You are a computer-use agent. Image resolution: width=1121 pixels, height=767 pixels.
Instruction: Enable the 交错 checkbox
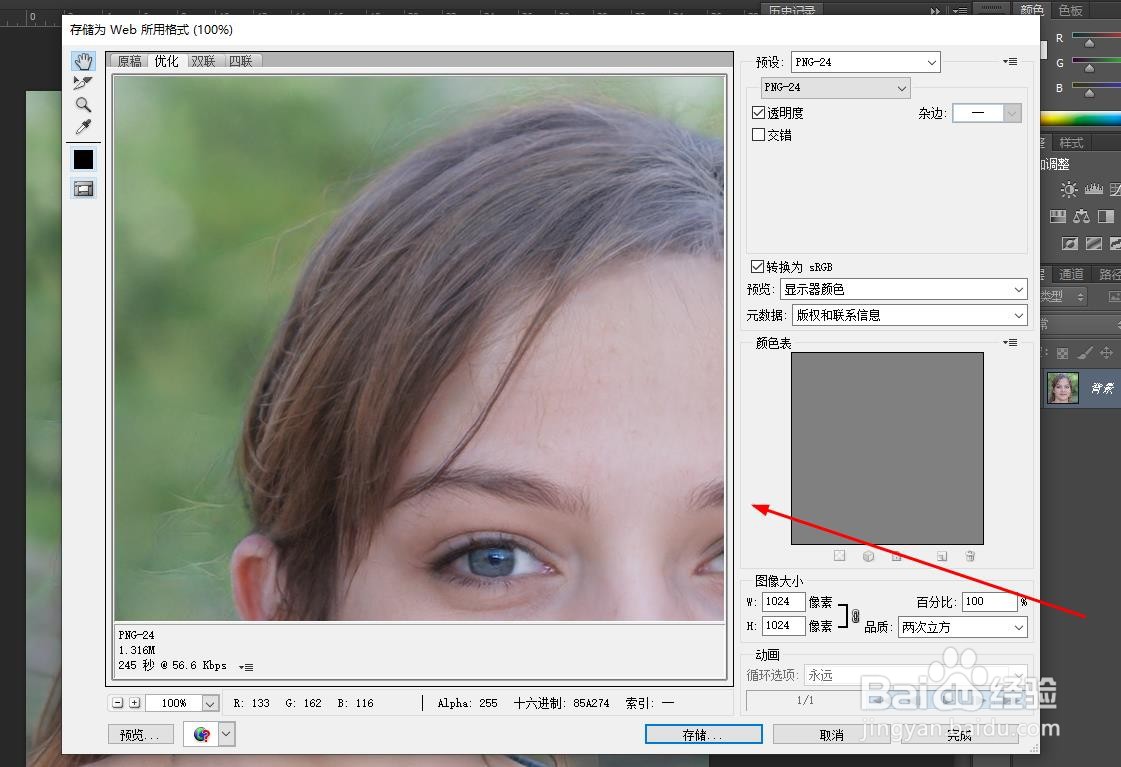758,134
